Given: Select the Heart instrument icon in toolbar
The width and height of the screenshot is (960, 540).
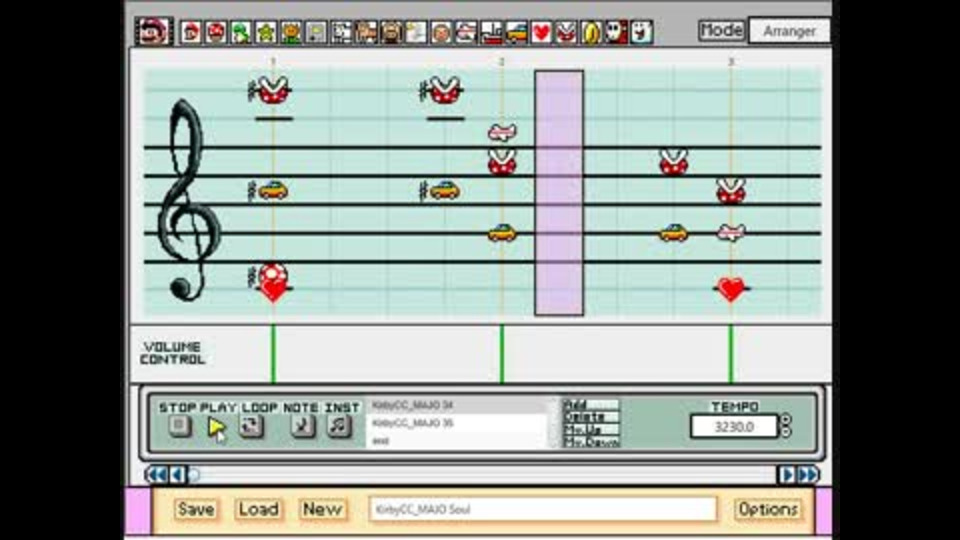Looking at the screenshot, I should tap(541, 32).
